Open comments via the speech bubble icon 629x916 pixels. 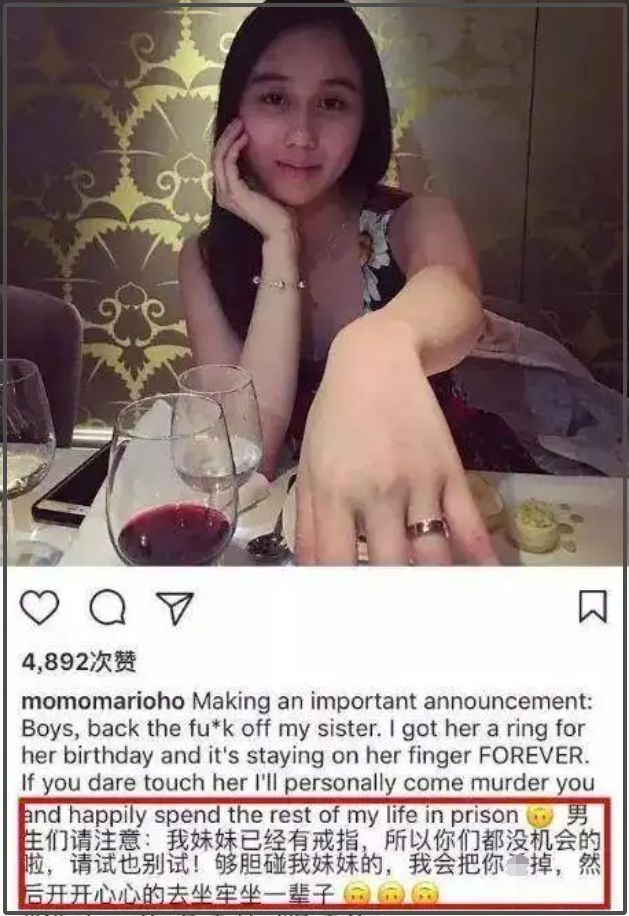click(x=107, y=608)
